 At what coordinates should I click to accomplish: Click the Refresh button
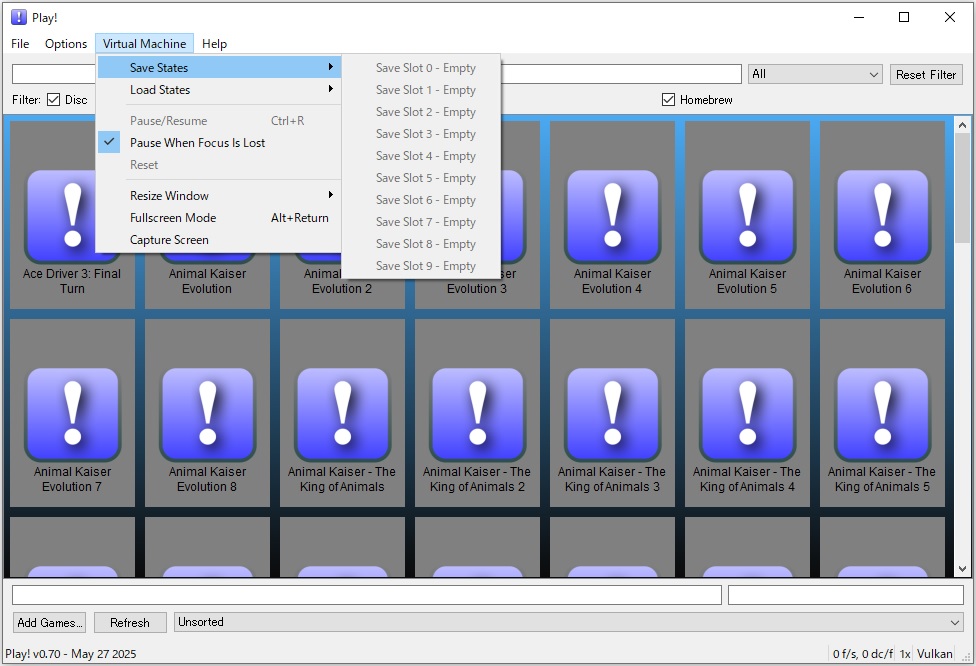pos(130,622)
